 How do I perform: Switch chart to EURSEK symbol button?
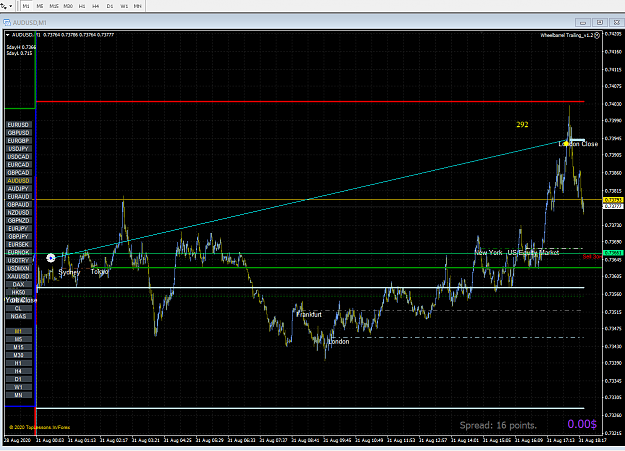pyautogui.click(x=18, y=244)
